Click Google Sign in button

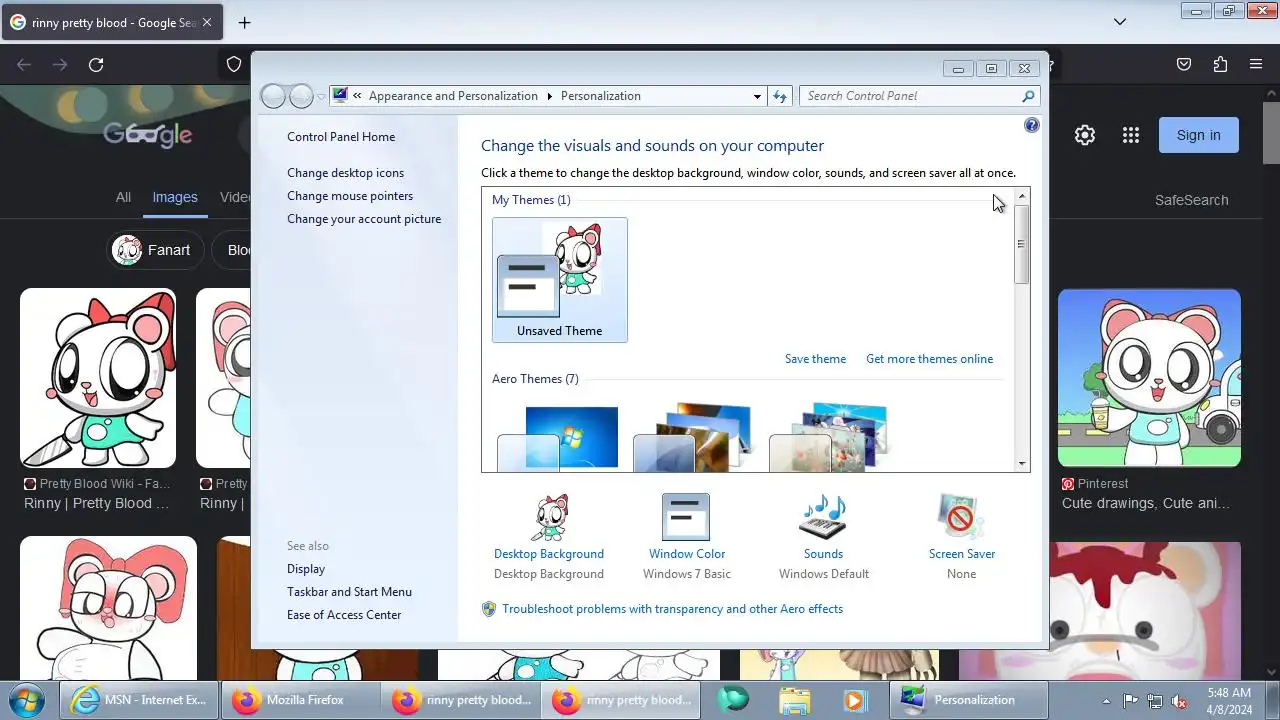[x=1198, y=135]
